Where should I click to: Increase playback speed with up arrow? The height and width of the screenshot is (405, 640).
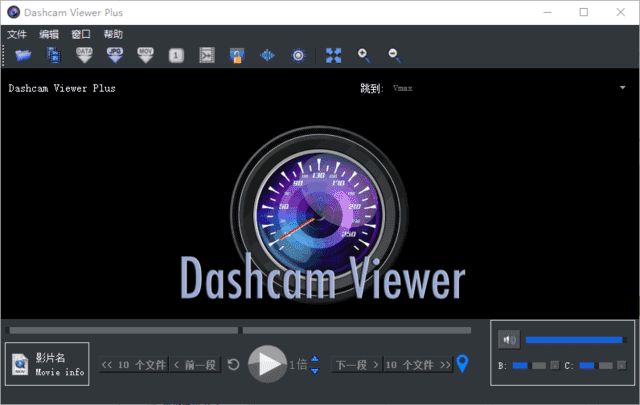point(314,360)
